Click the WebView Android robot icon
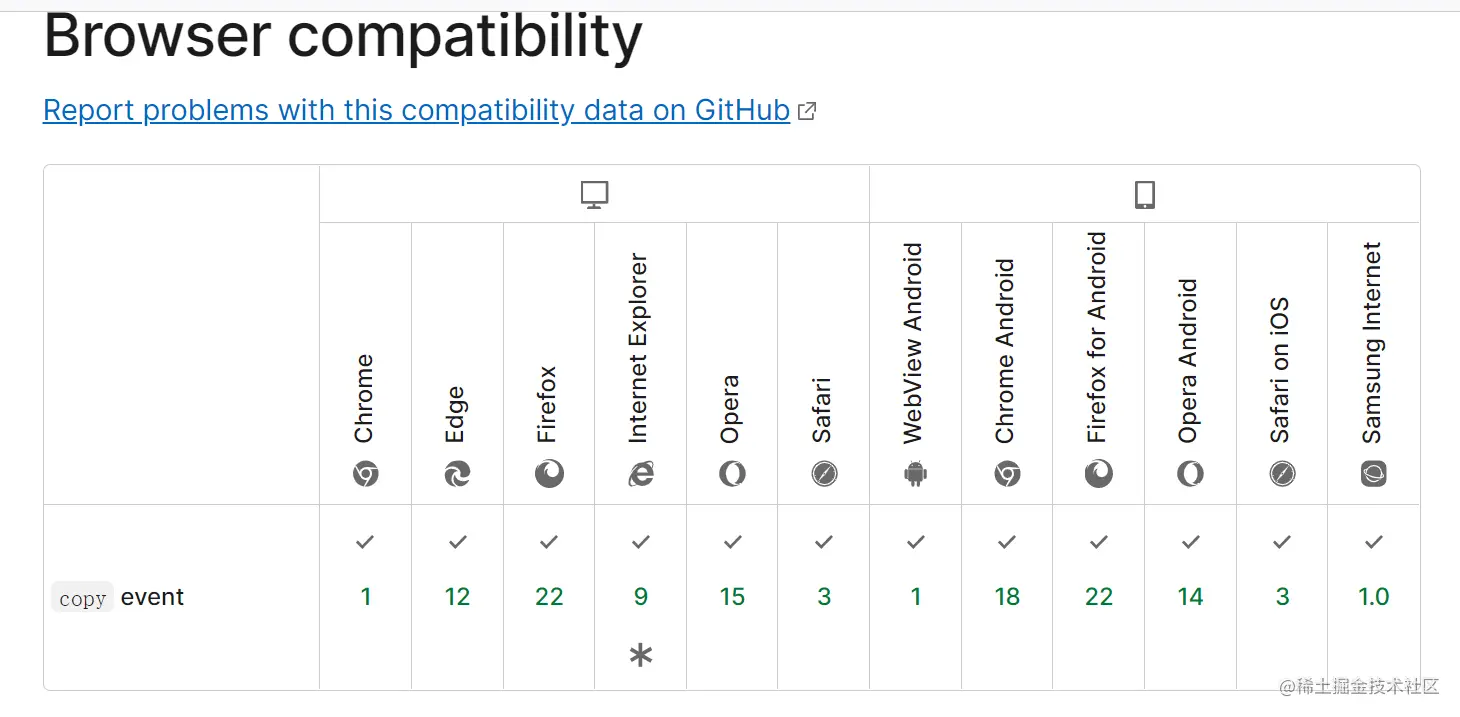 (x=916, y=474)
